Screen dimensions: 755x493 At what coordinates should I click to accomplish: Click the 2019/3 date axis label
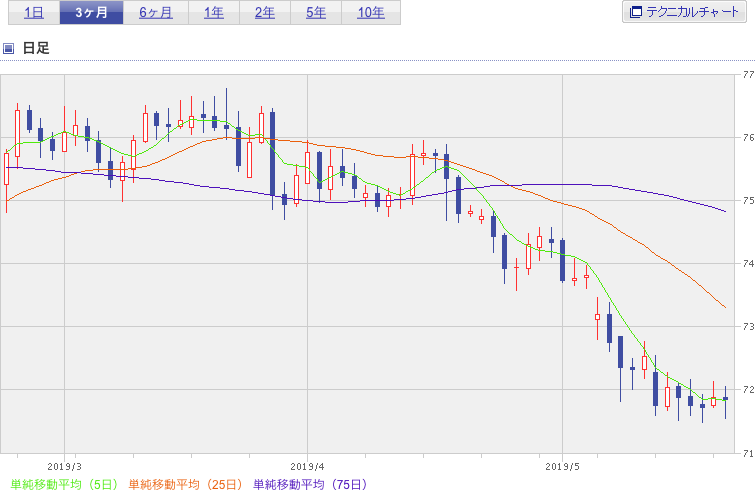(x=65, y=467)
